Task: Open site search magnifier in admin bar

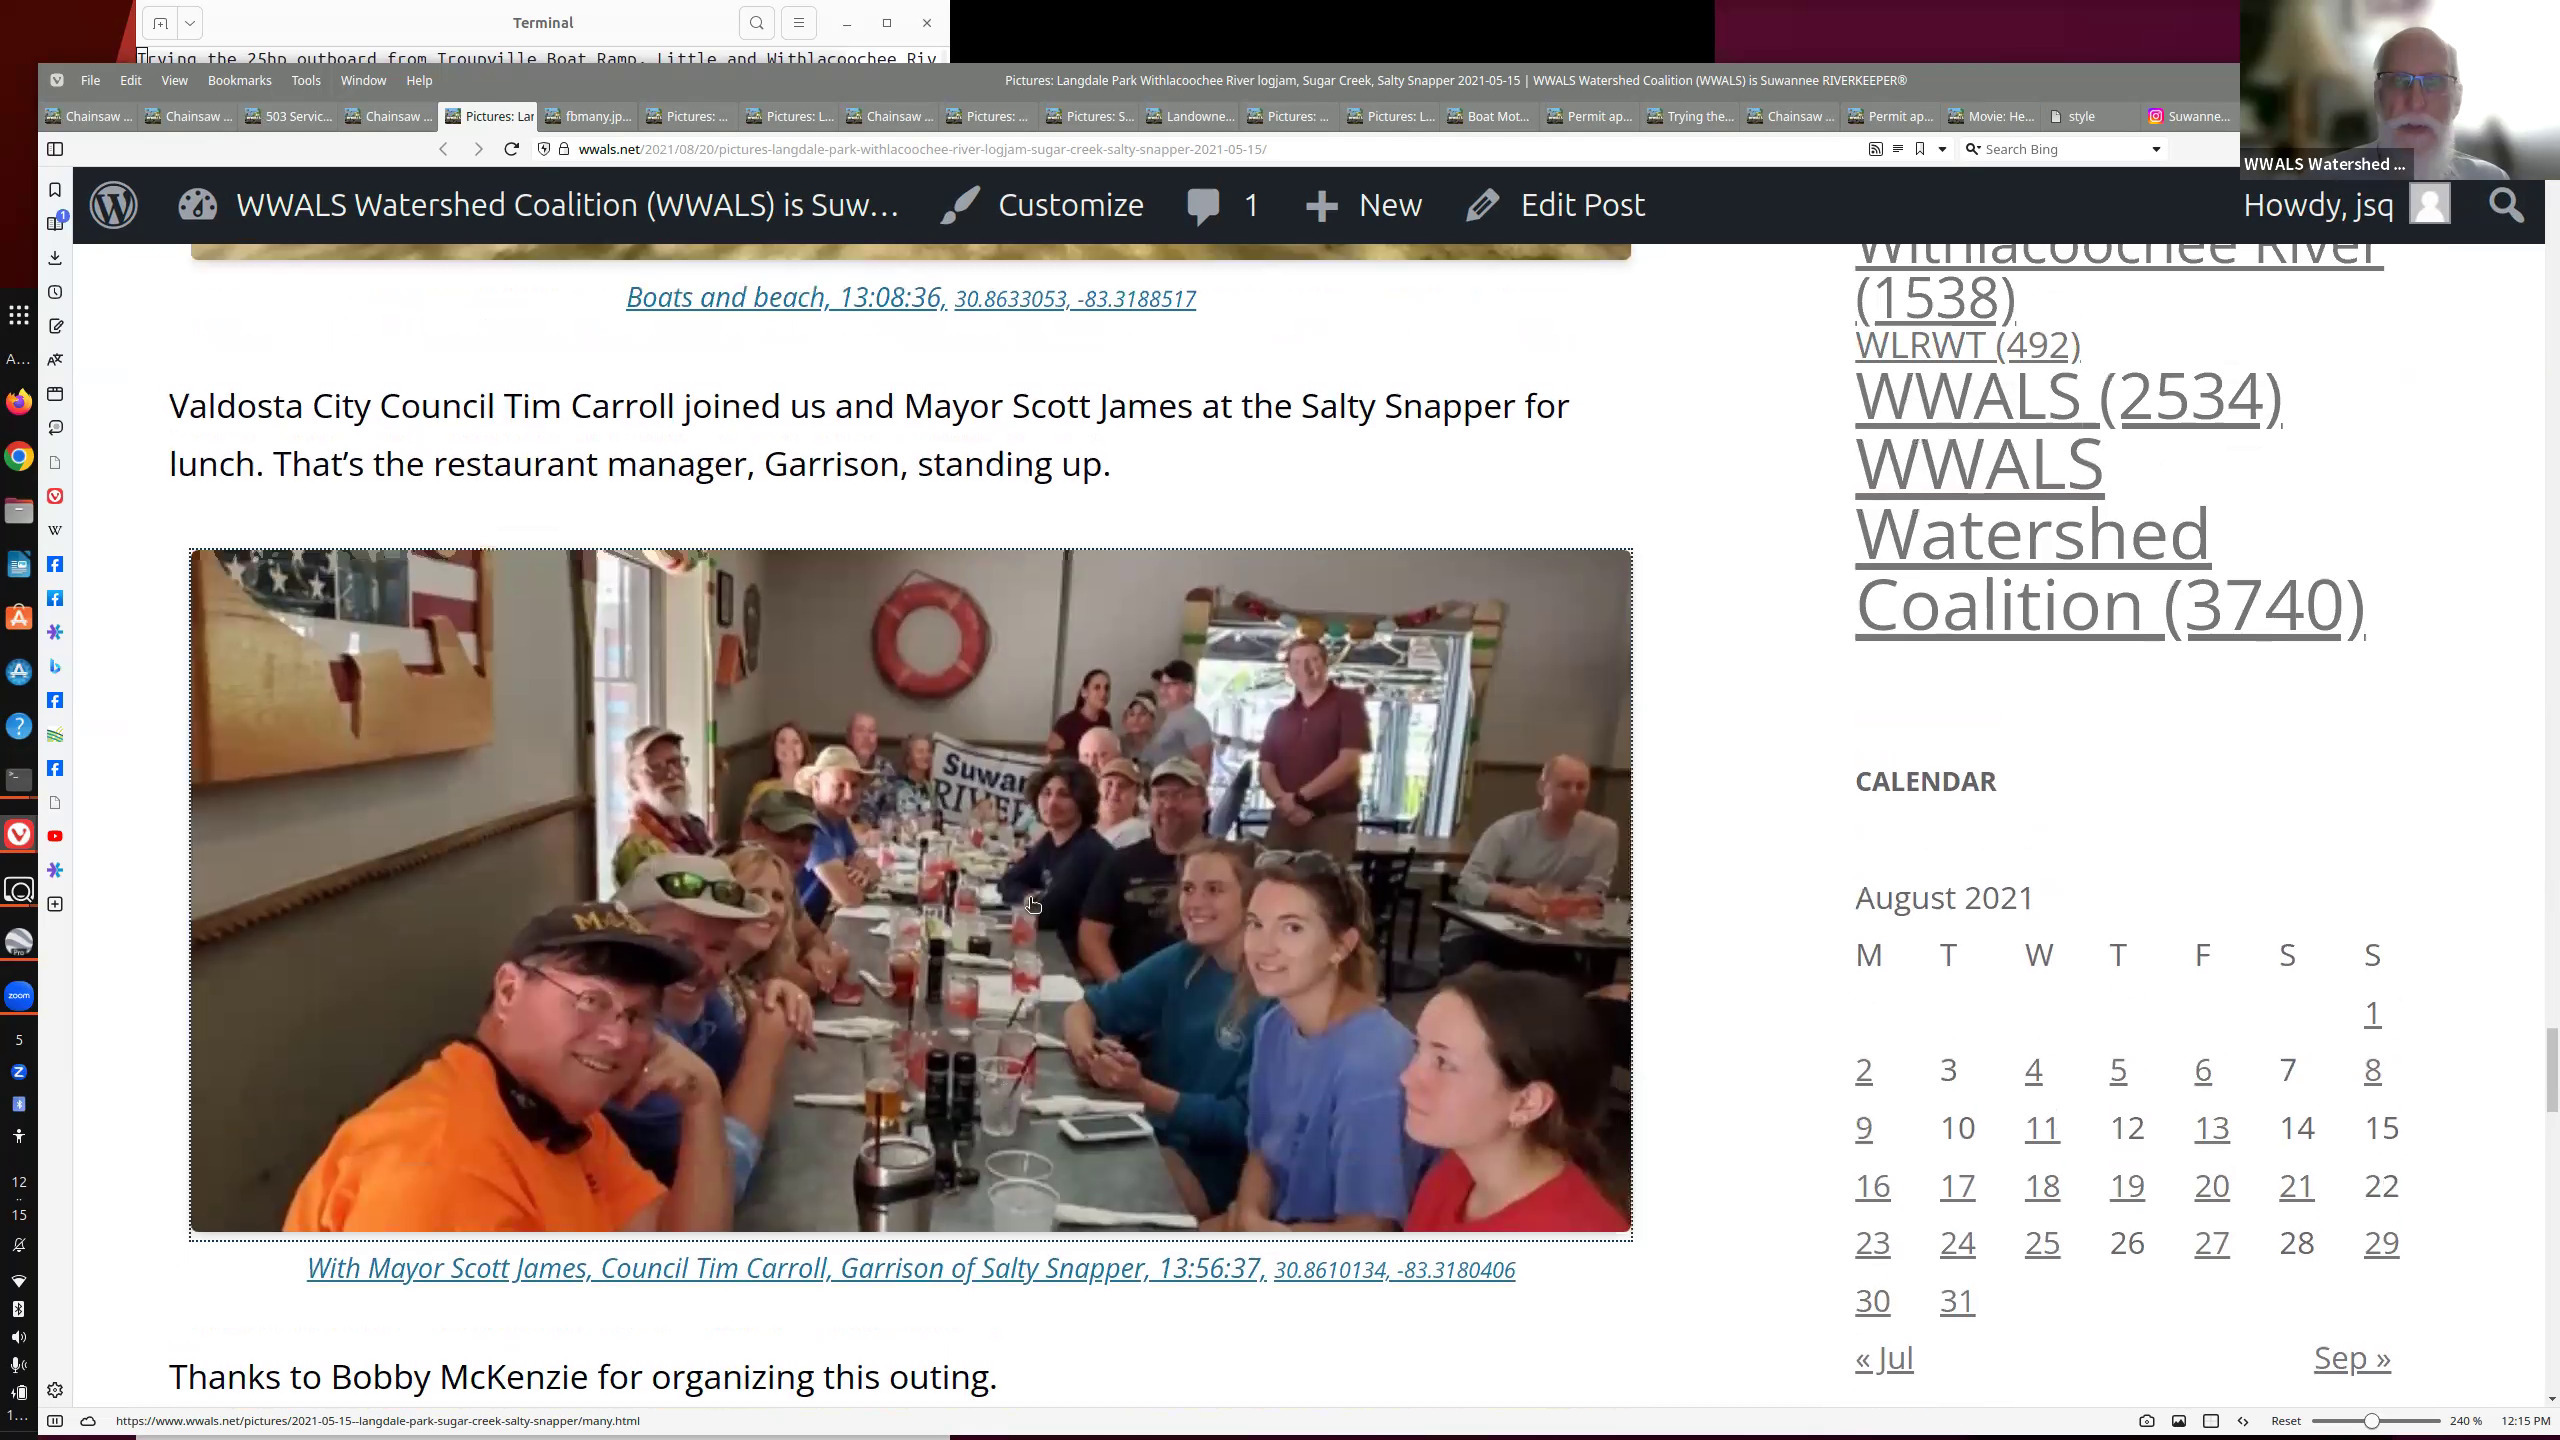Action: (2505, 205)
